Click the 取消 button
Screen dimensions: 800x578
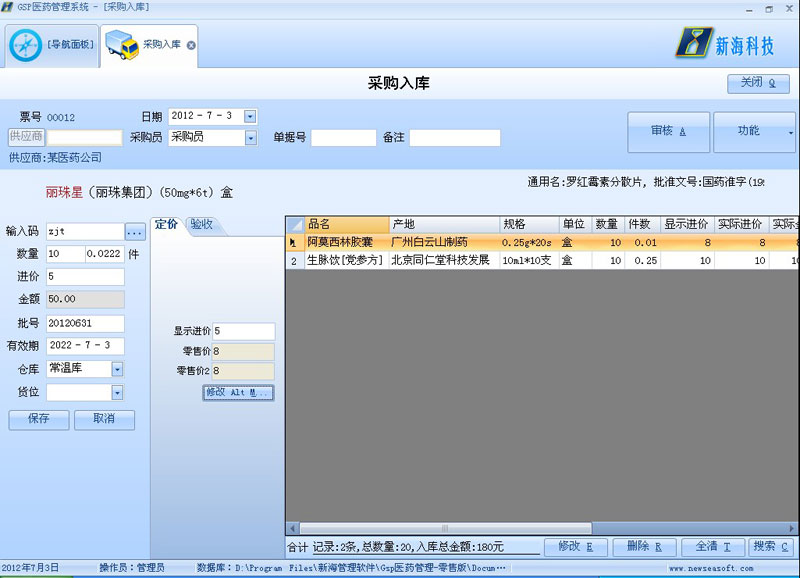[x=103, y=420]
